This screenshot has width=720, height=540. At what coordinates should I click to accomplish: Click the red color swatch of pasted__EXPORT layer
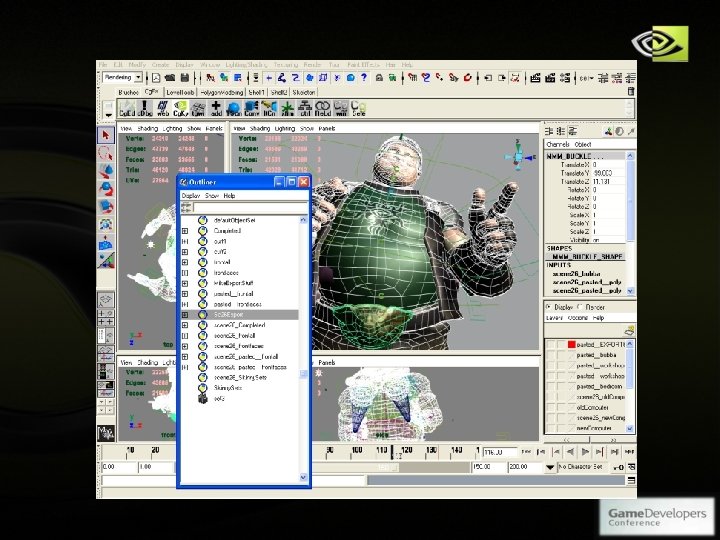571,344
